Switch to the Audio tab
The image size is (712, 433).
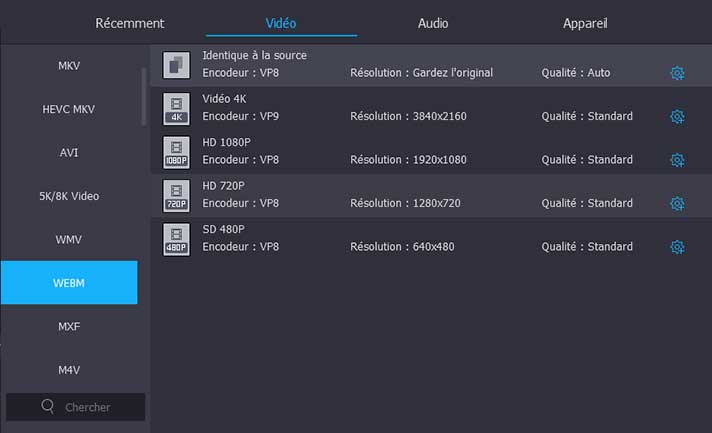[432, 23]
